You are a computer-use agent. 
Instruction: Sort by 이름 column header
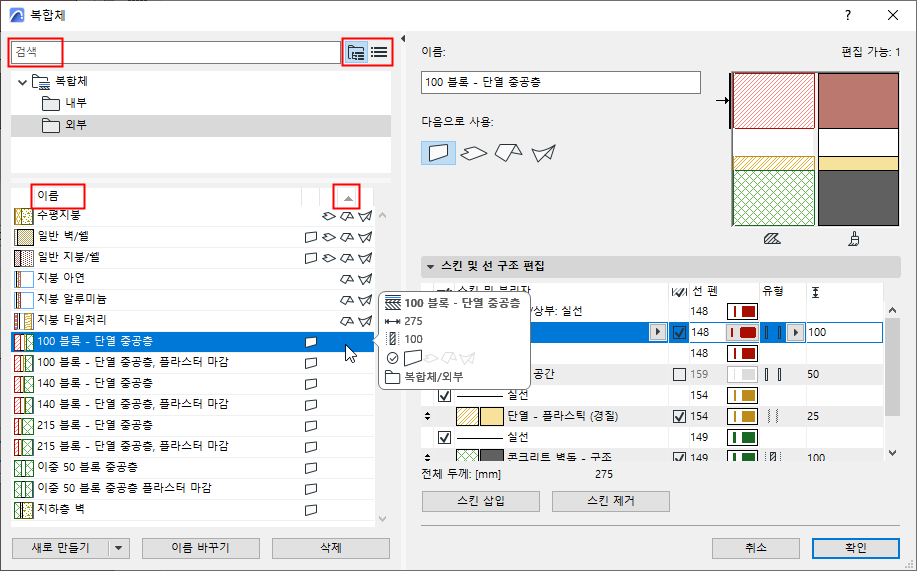click(48, 196)
